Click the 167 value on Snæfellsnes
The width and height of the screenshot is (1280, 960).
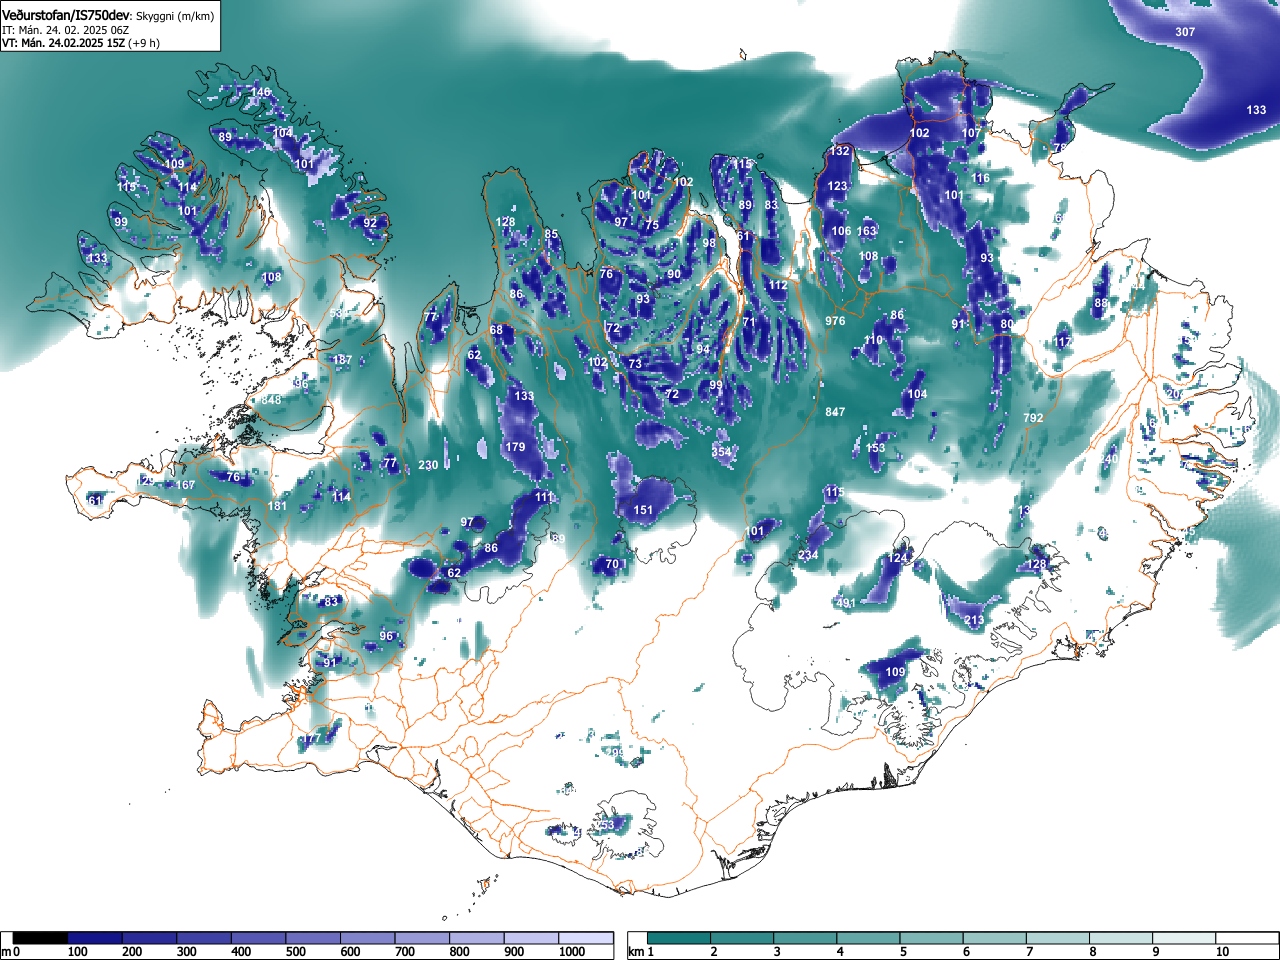point(186,485)
